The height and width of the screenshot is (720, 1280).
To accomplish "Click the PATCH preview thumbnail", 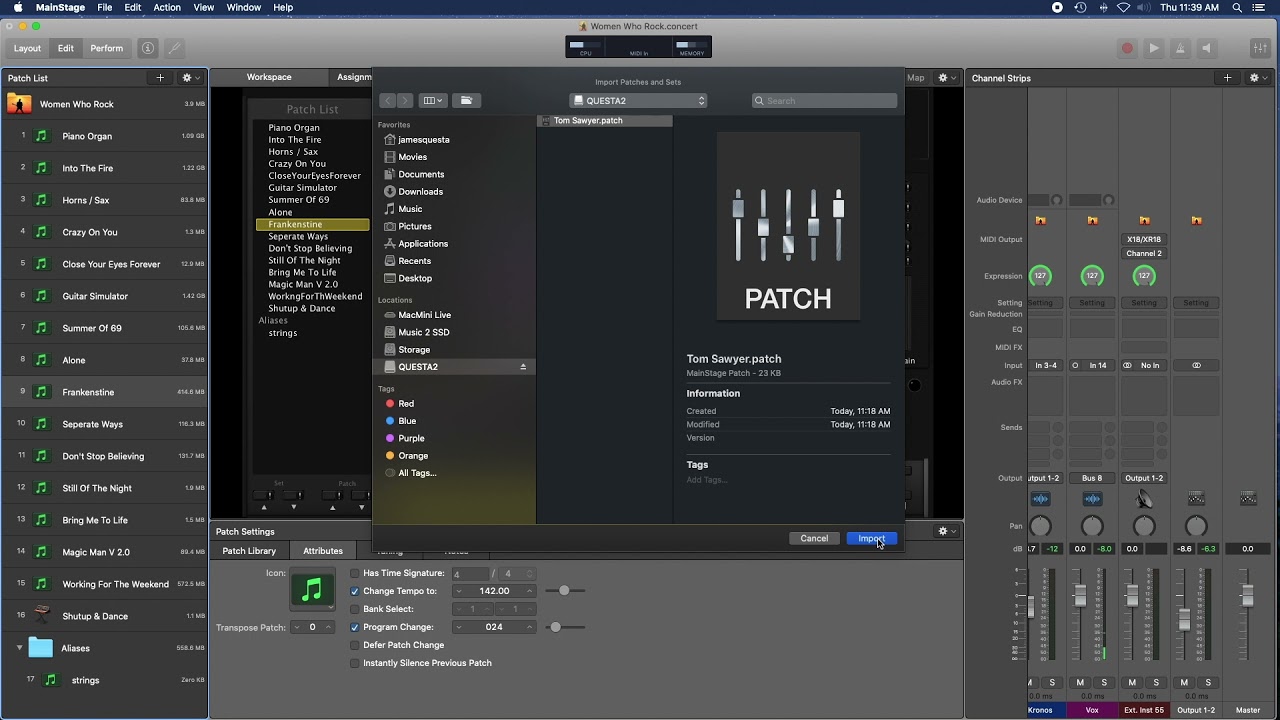I will [x=788, y=226].
